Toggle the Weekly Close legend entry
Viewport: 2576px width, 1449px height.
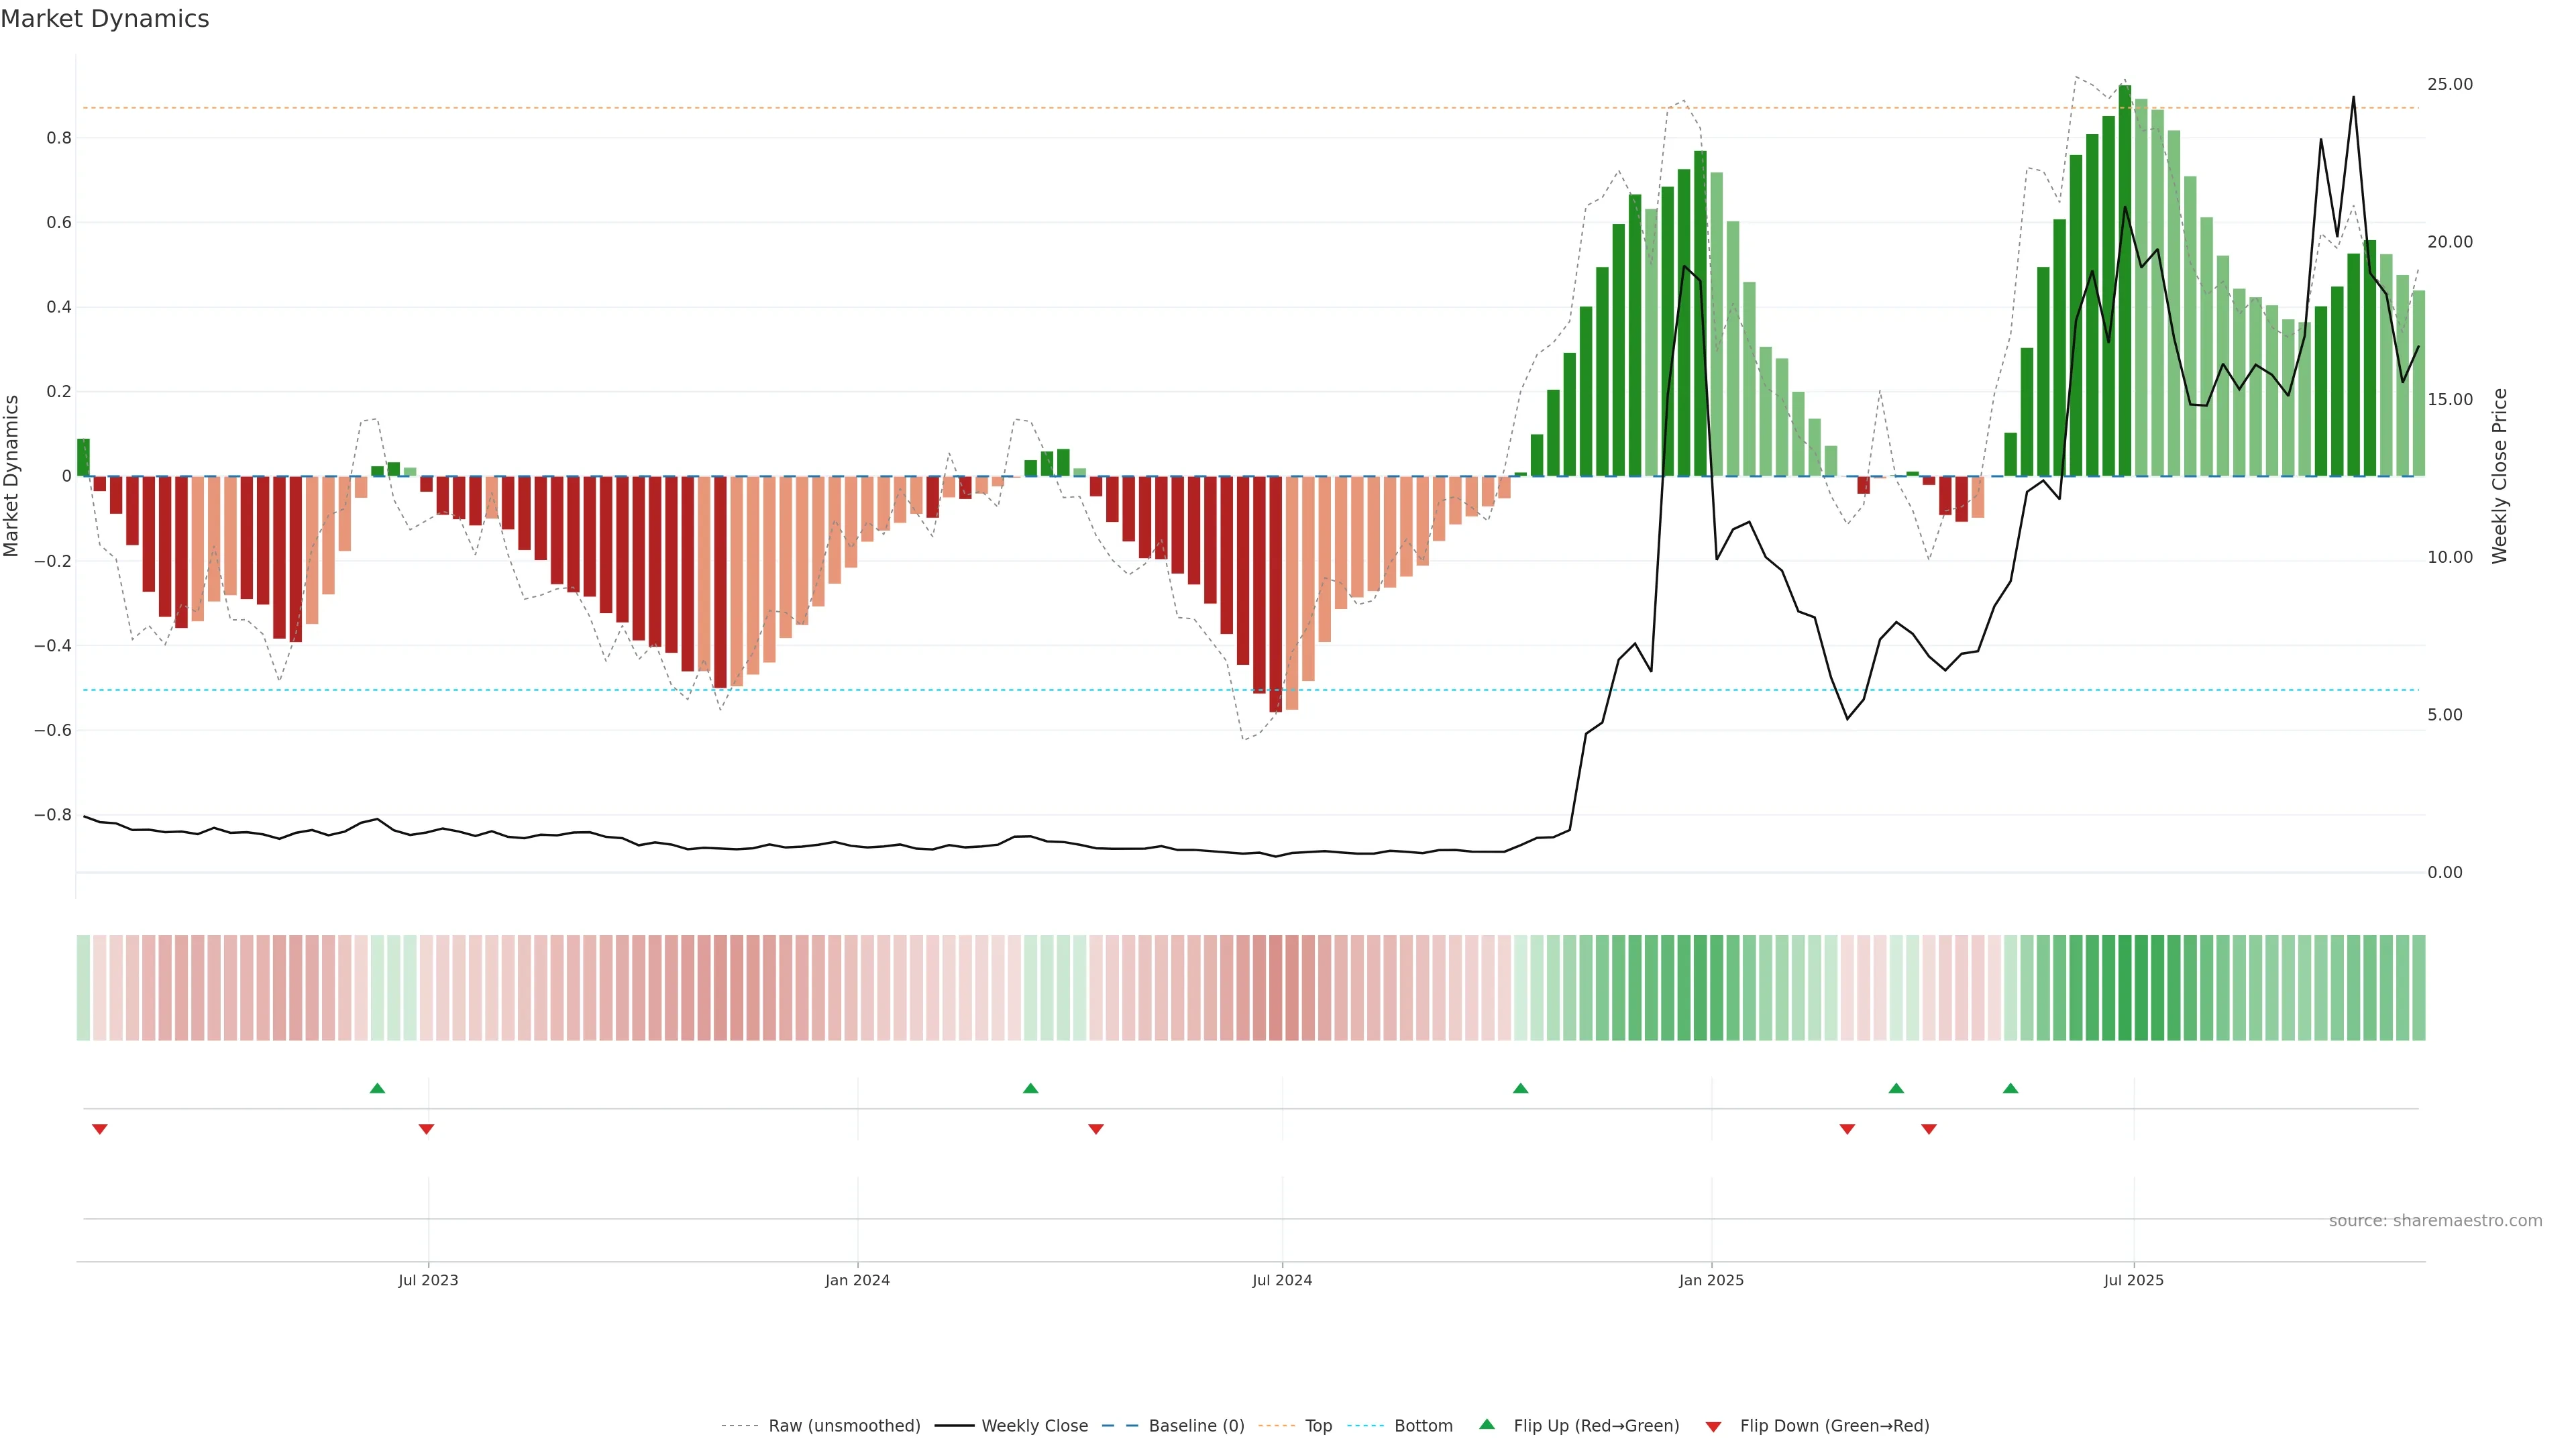point(1034,1426)
